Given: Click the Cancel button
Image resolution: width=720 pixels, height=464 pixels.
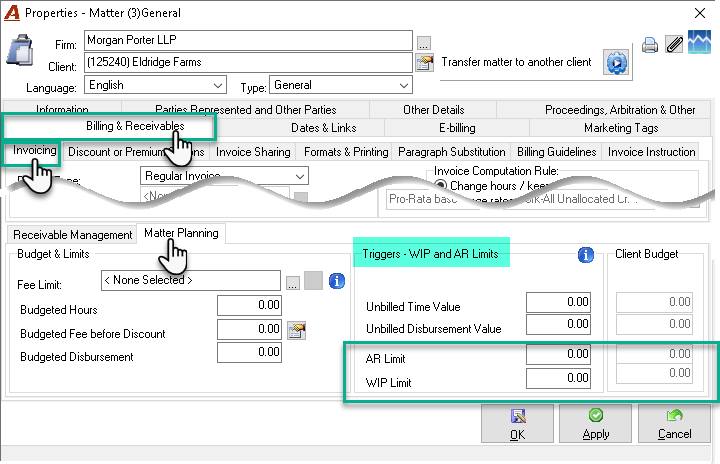Looking at the screenshot, I should pos(674,424).
